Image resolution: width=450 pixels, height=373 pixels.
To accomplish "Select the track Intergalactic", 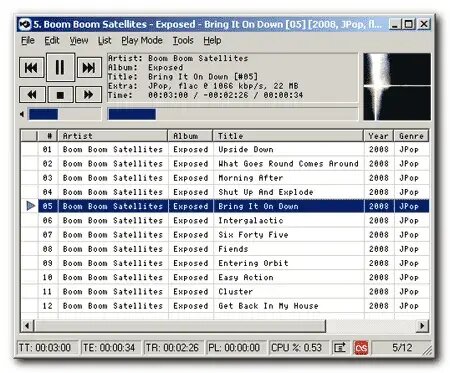I will (x=225, y=220).
